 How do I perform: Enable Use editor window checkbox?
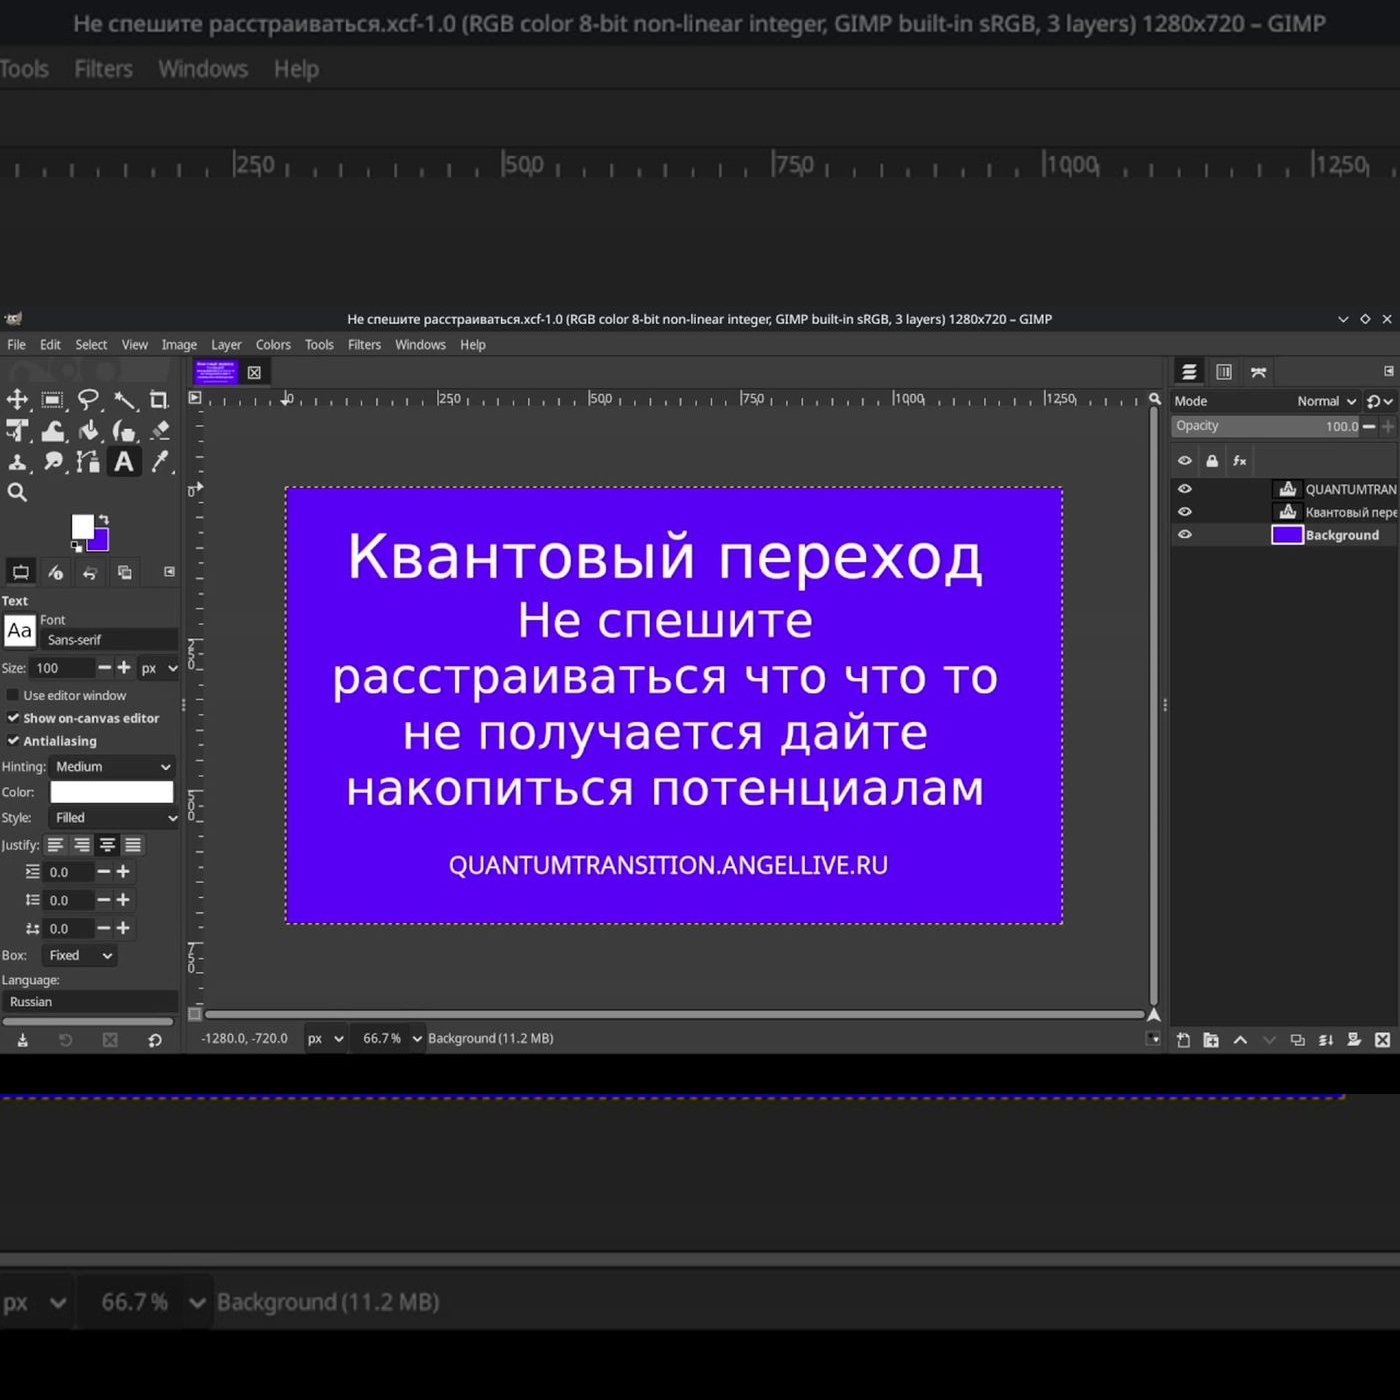click(13, 695)
